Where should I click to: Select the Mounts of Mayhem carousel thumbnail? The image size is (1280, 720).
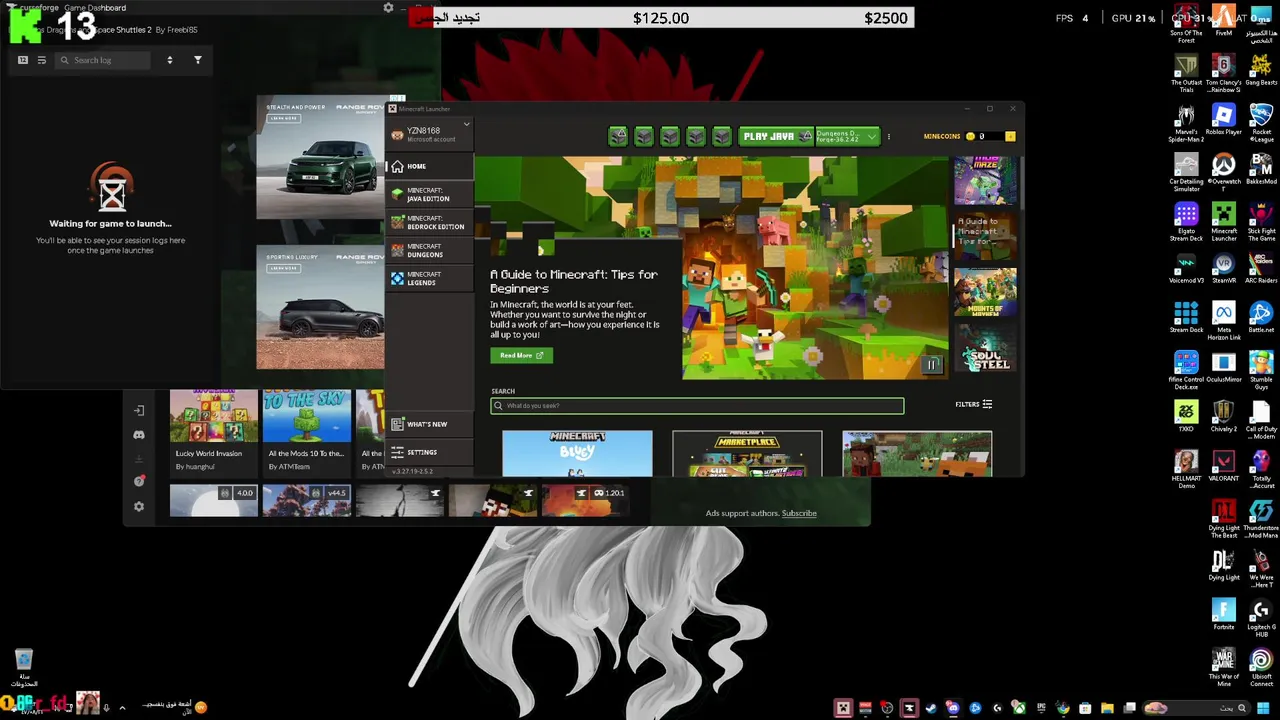[x=985, y=291]
